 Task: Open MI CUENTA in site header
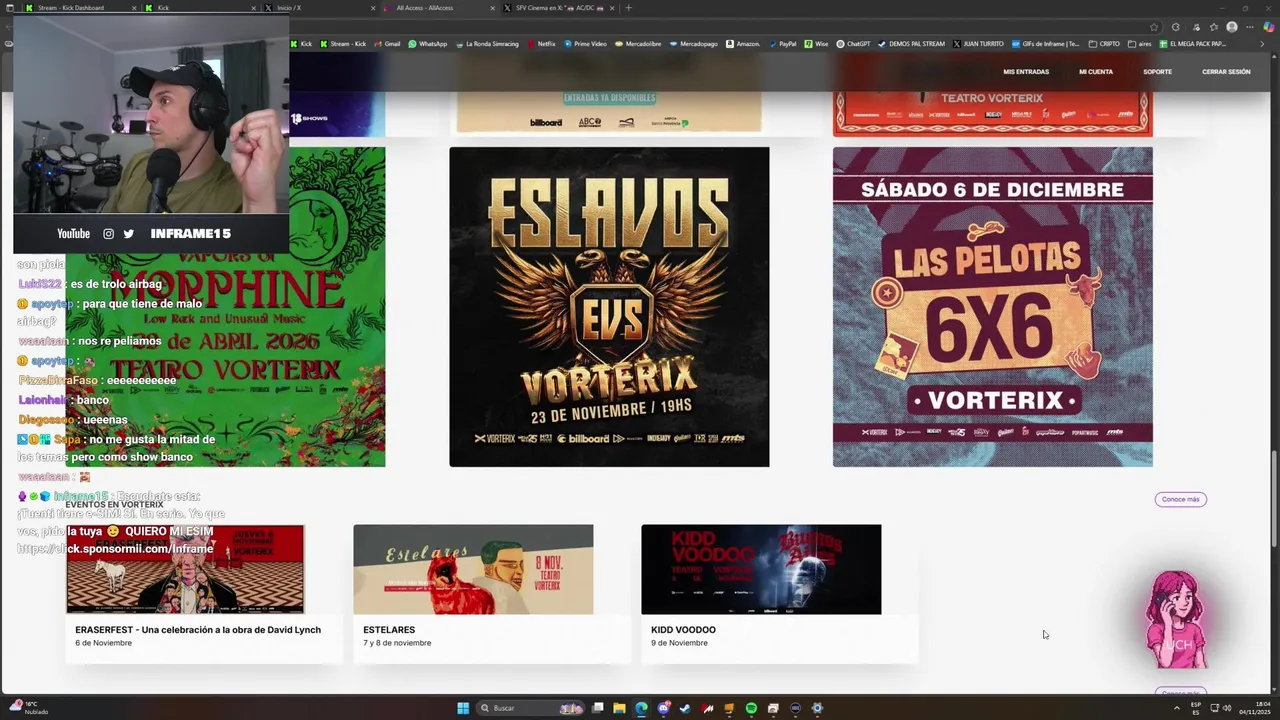click(x=1096, y=72)
